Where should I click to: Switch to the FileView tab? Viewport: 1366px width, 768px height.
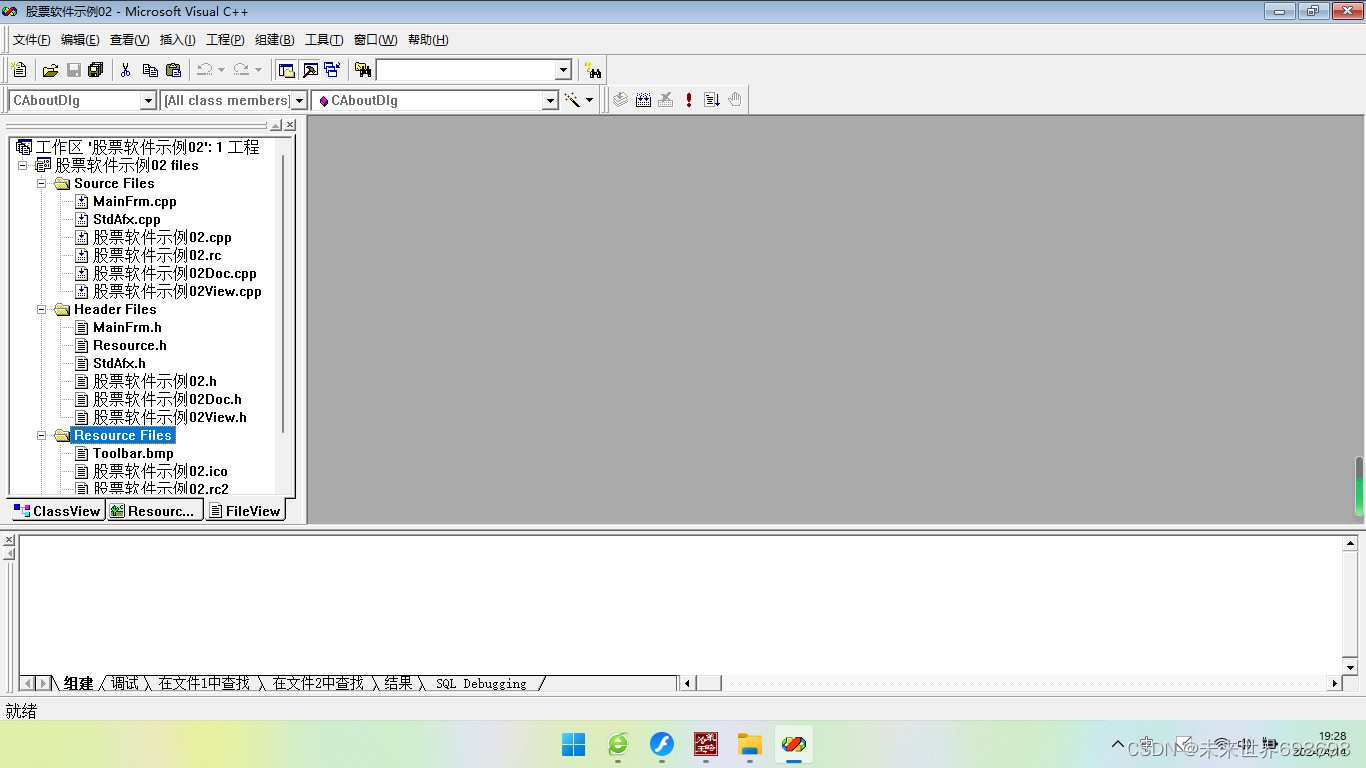coord(245,511)
